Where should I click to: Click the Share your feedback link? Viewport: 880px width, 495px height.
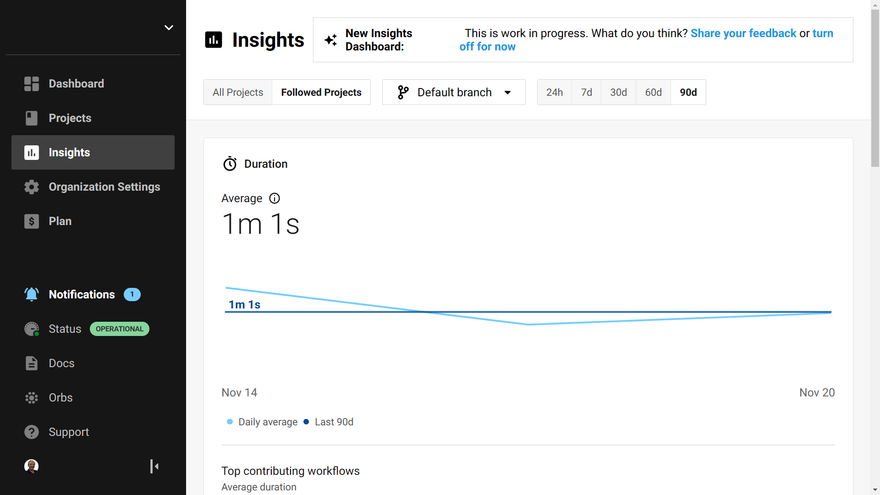(x=743, y=33)
